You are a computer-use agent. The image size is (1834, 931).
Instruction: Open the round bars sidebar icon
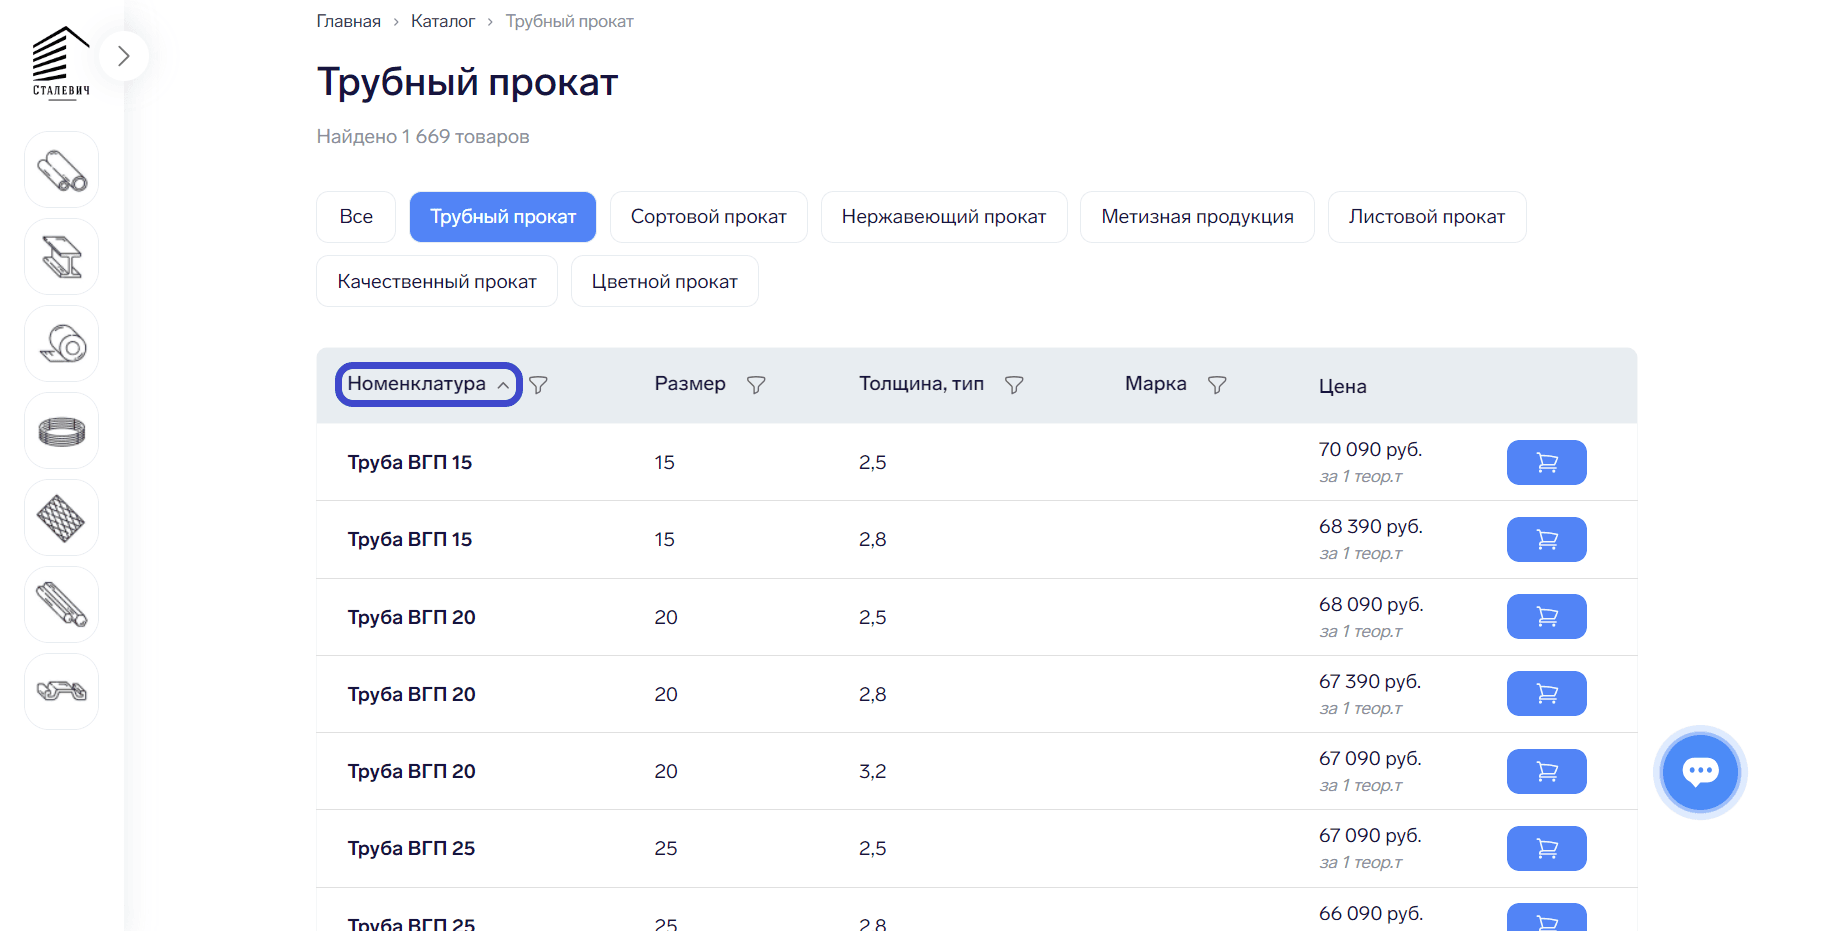tap(62, 605)
